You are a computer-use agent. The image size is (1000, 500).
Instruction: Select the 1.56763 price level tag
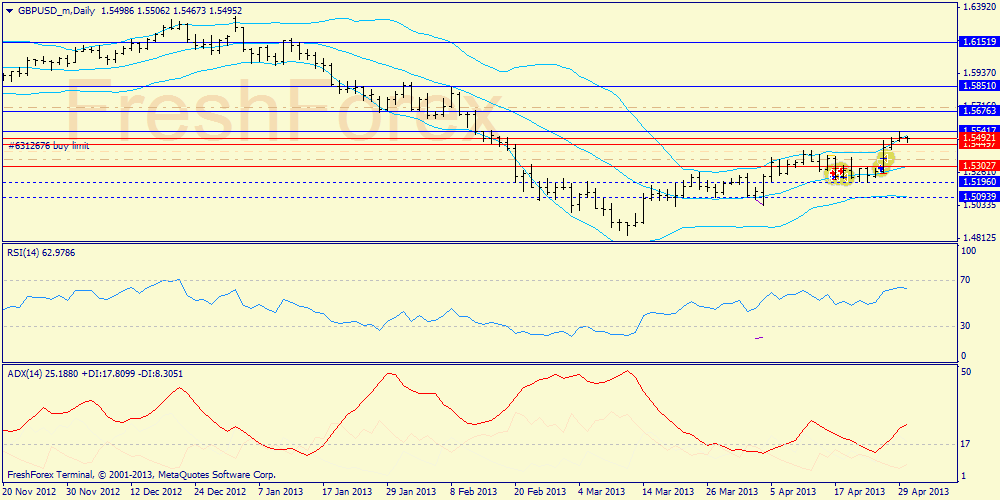click(978, 112)
